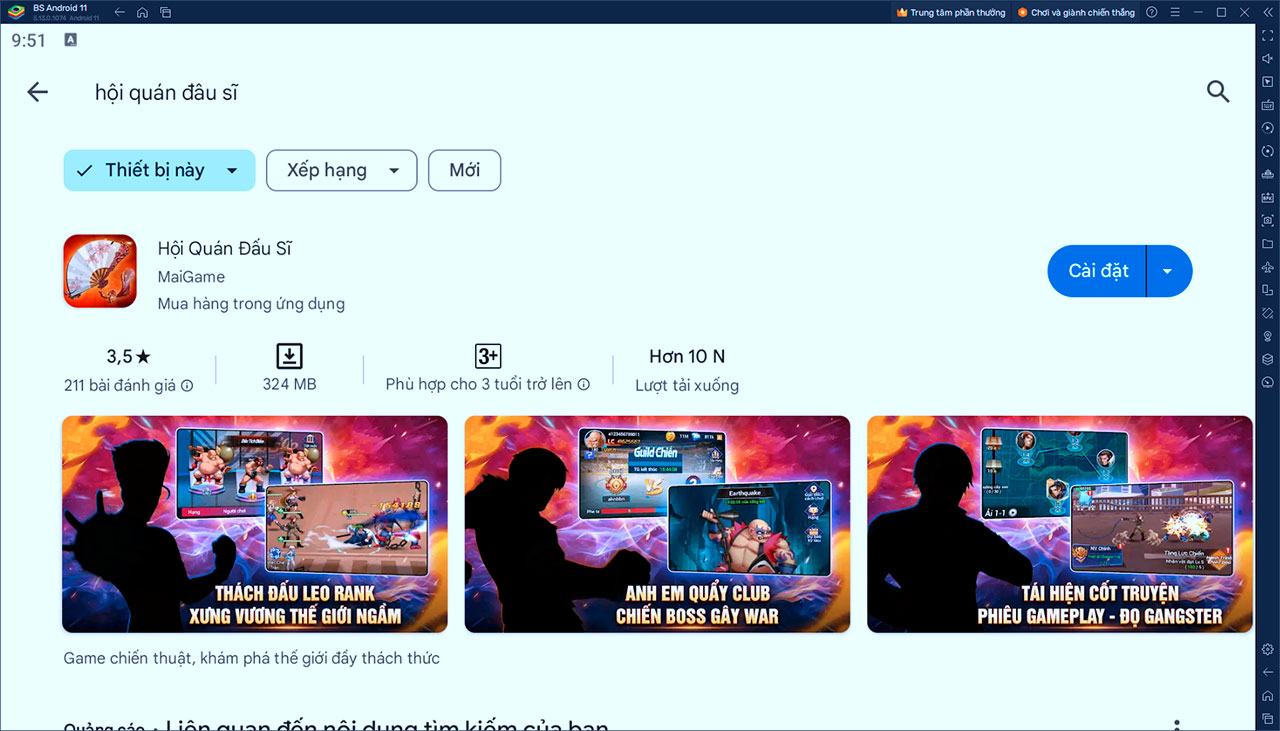The width and height of the screenshot is (1280, 731).
Task: Open rating info icon next to 211 bài đánh giá
Action: [187, 385]
